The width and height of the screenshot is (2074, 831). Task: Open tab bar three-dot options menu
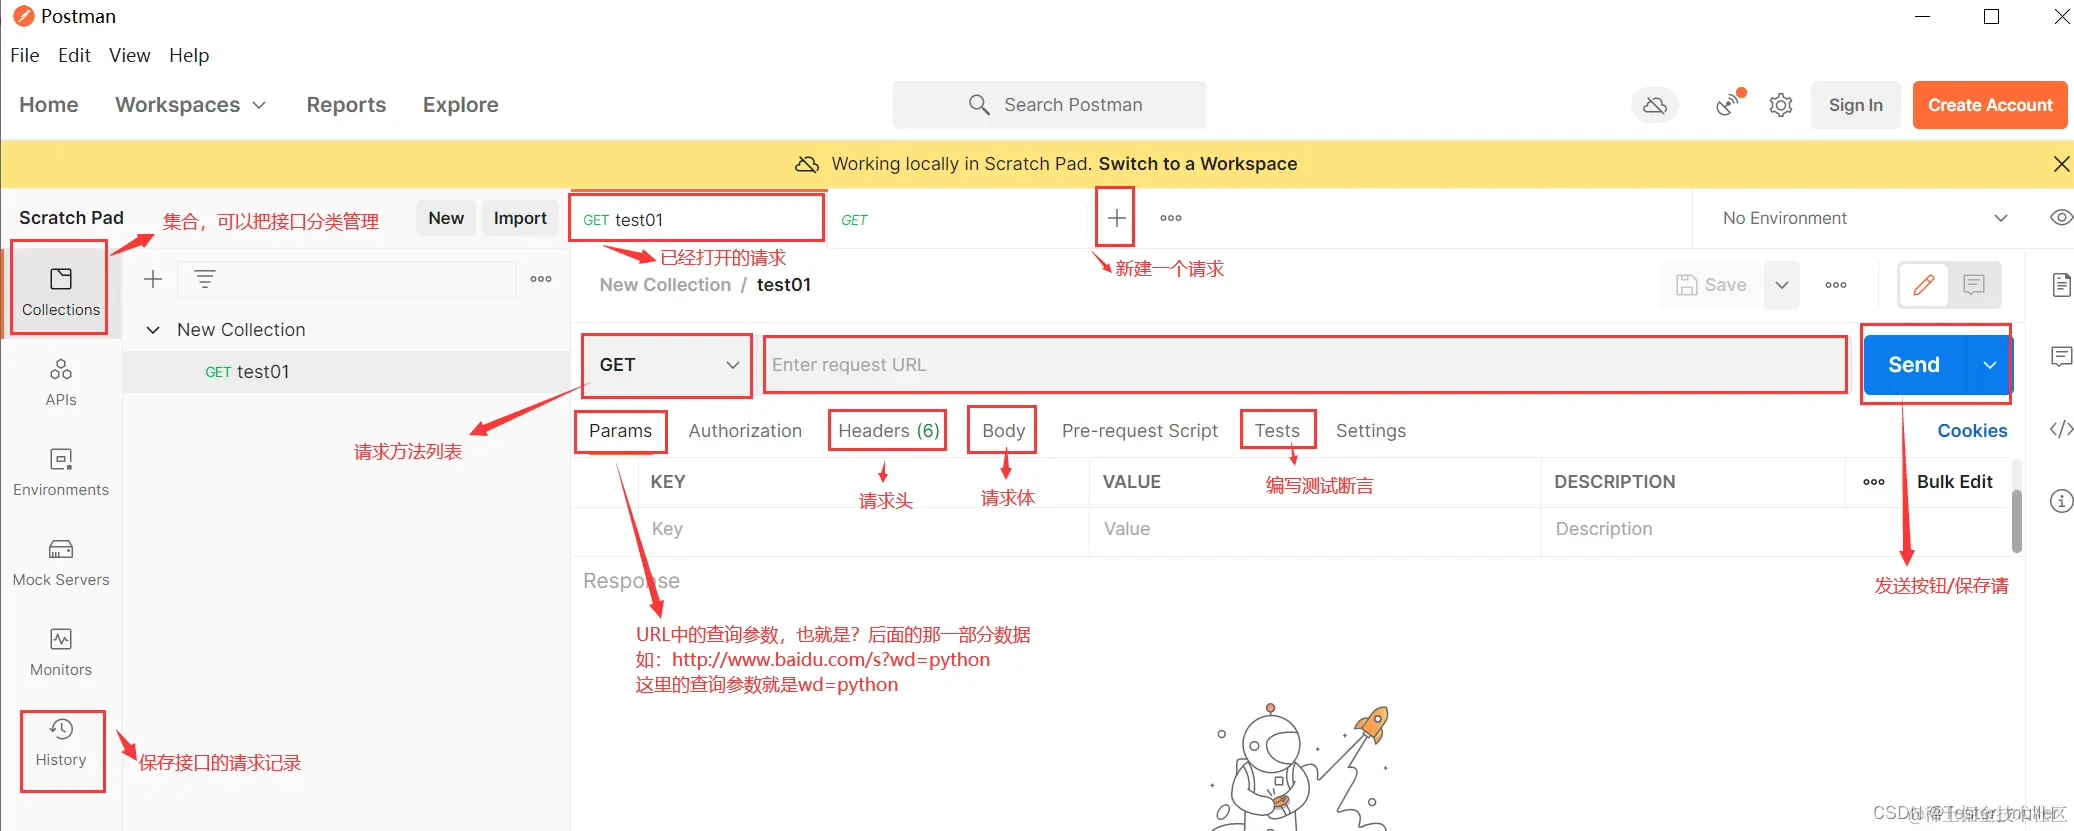click(x=1171, y=218)
